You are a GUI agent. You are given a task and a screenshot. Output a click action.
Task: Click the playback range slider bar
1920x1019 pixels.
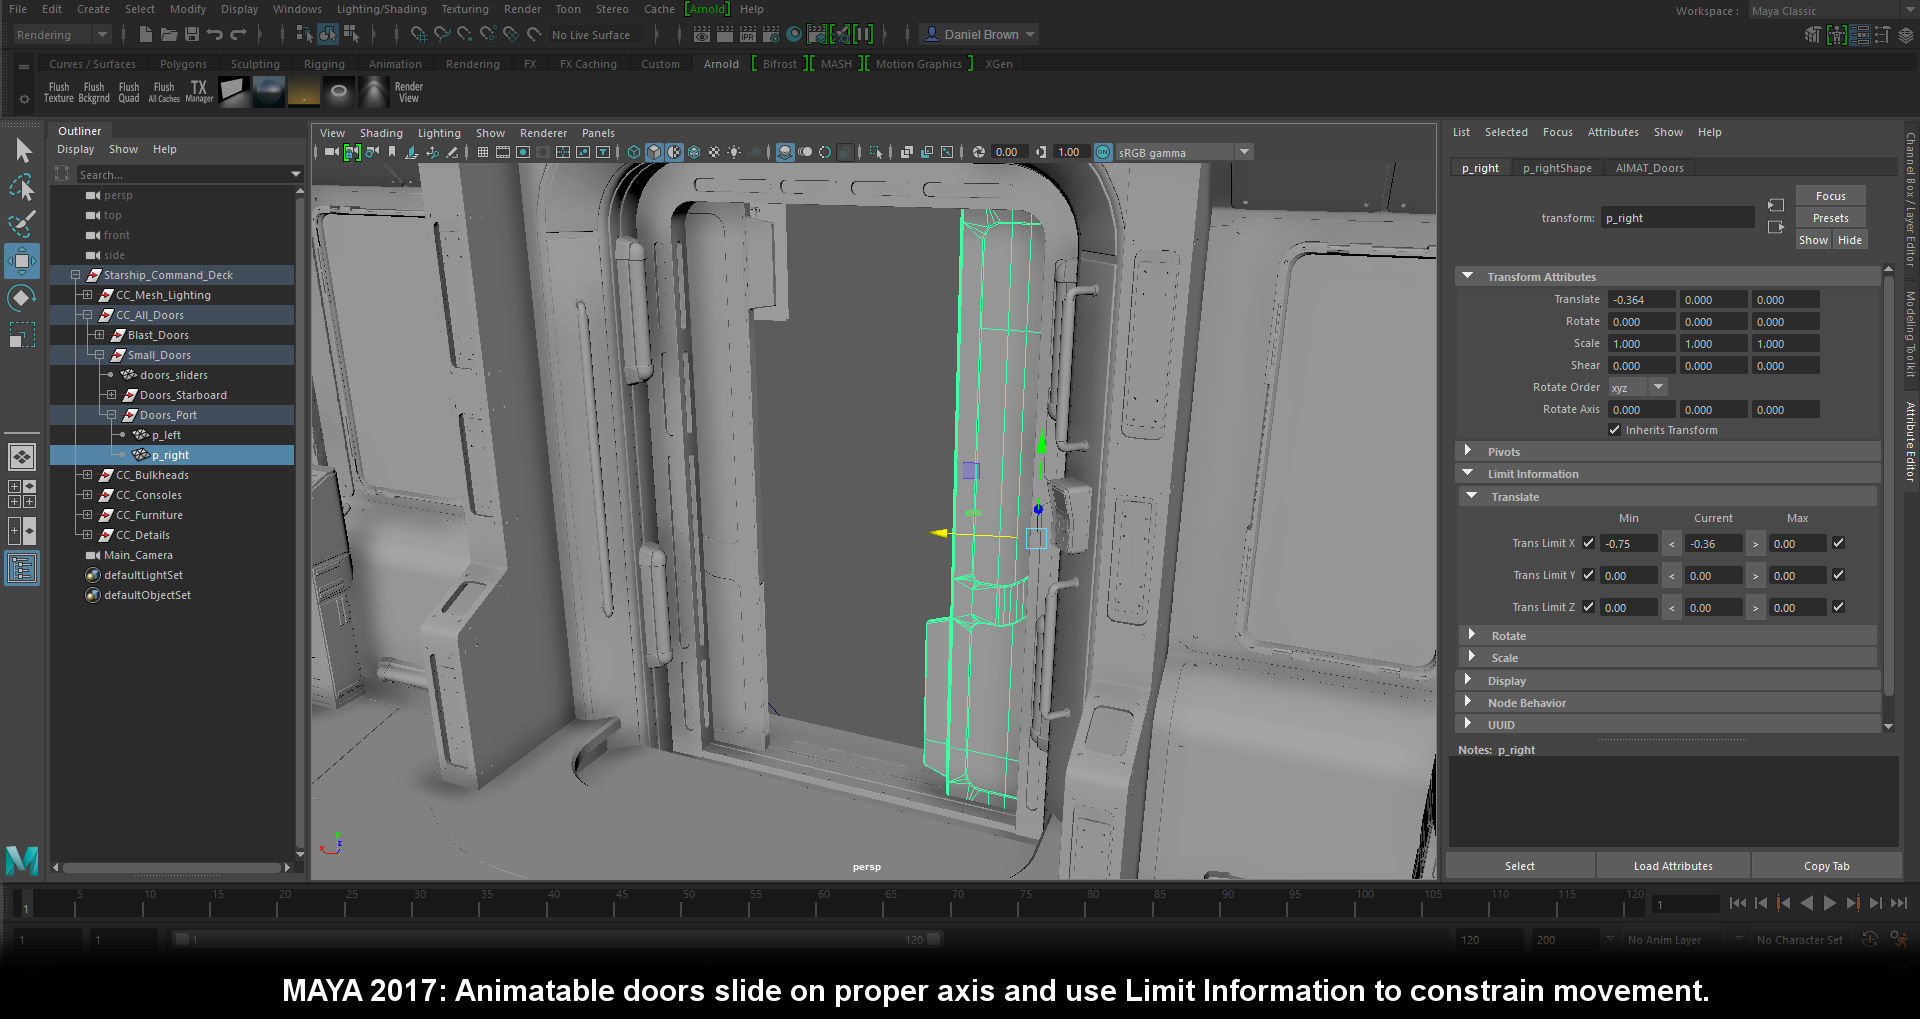click(x=557, y=940)
